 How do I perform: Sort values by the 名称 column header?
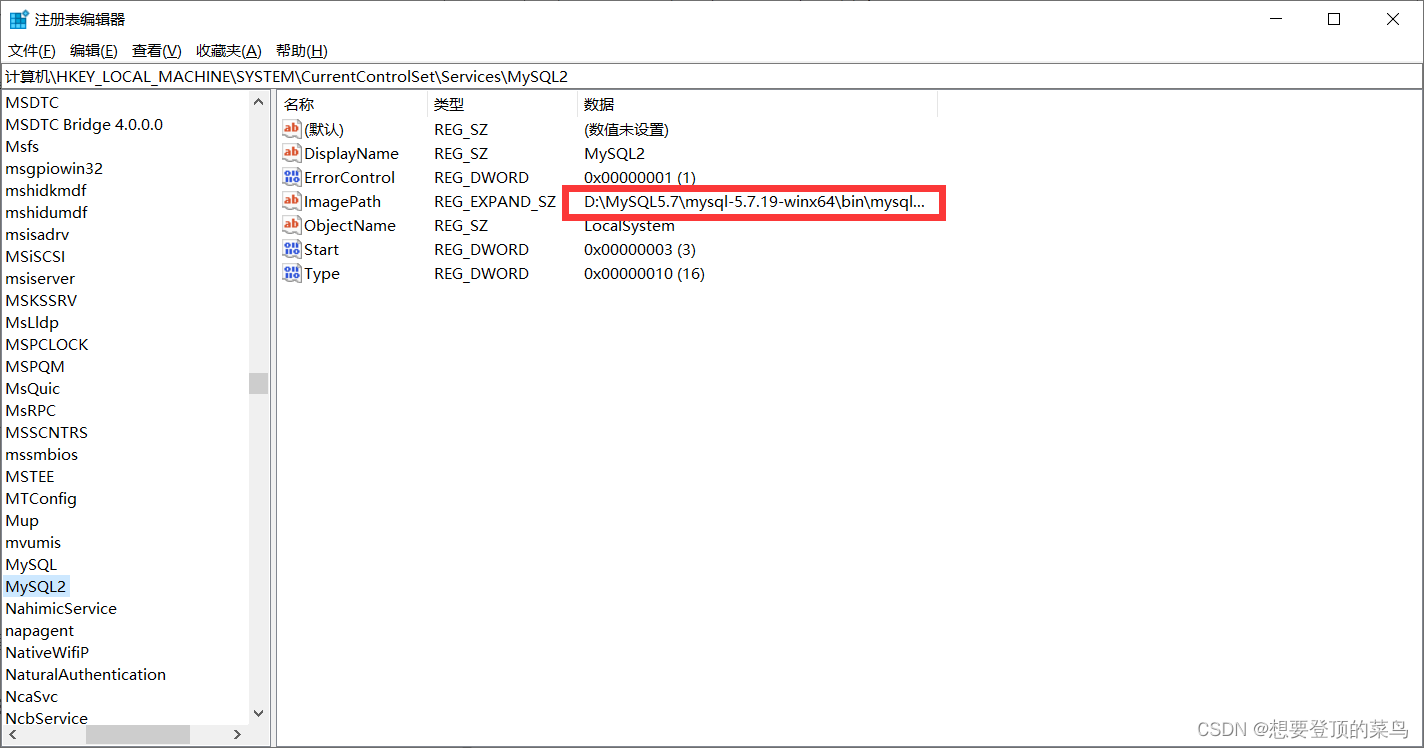pos(352,104)
